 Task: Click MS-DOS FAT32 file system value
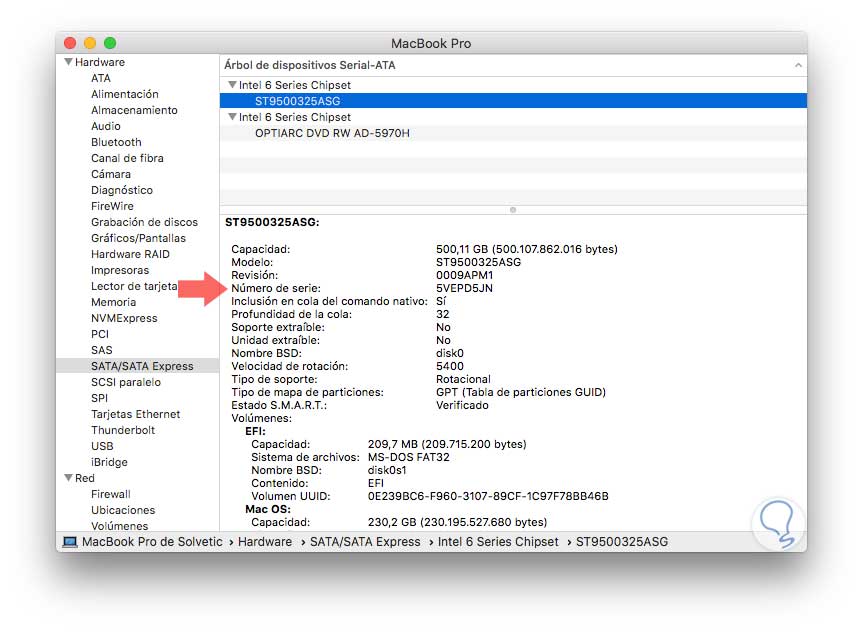(x=408, y=457)
